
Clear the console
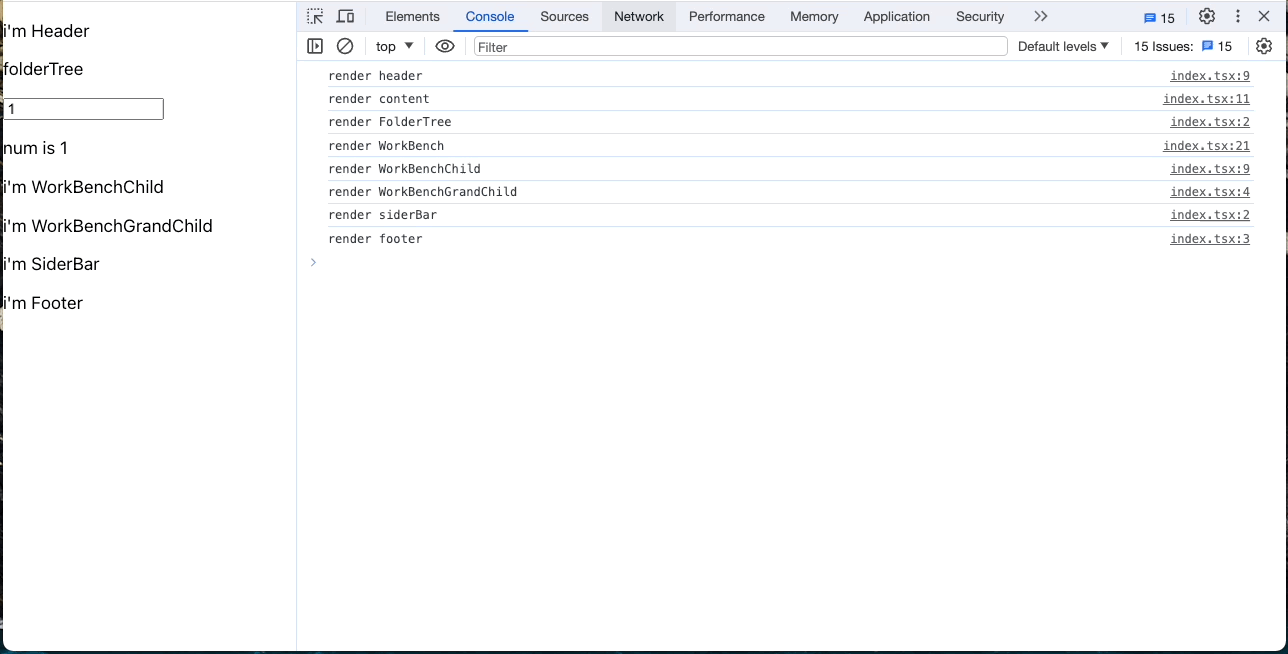coord(345,46)
